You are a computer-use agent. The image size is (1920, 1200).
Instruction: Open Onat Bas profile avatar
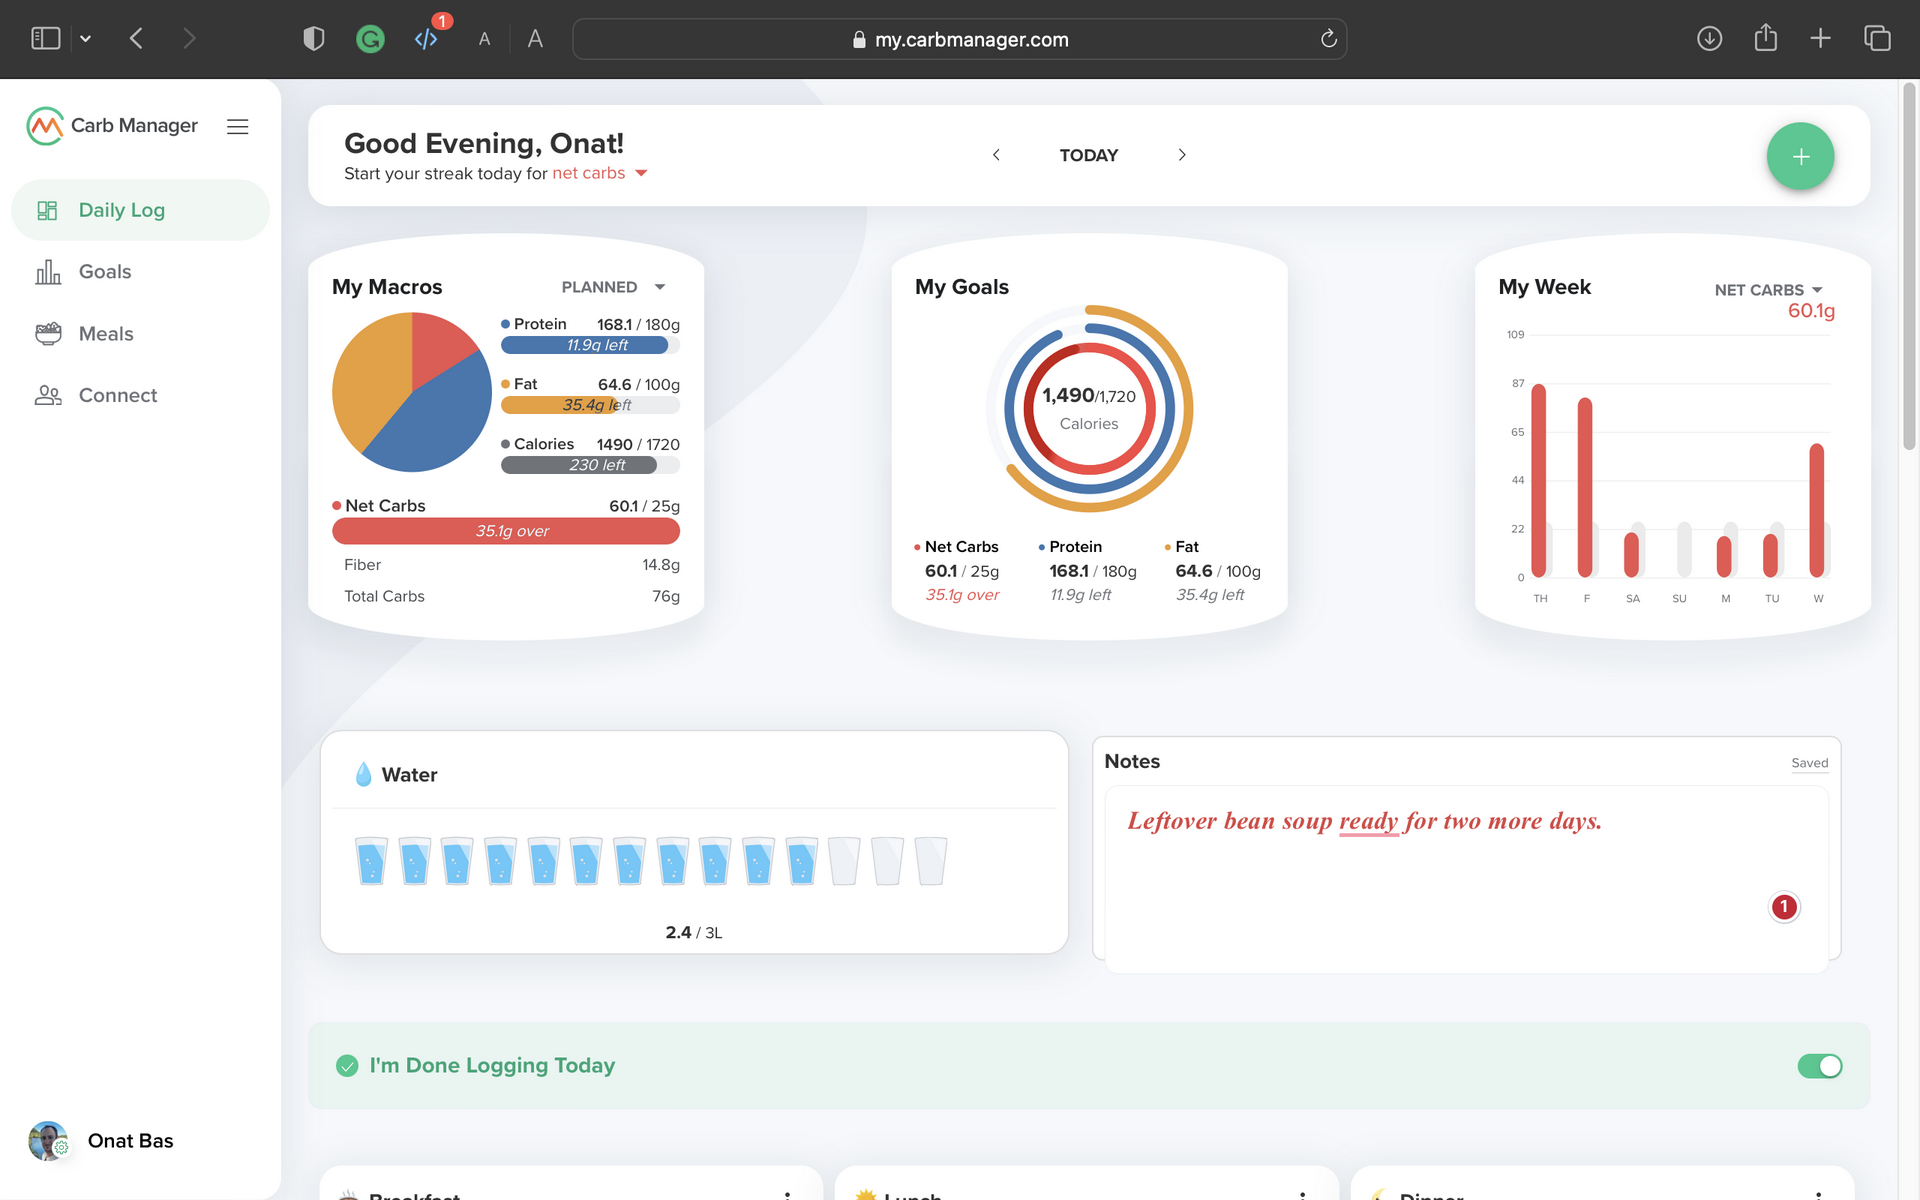coord(48,1141)
